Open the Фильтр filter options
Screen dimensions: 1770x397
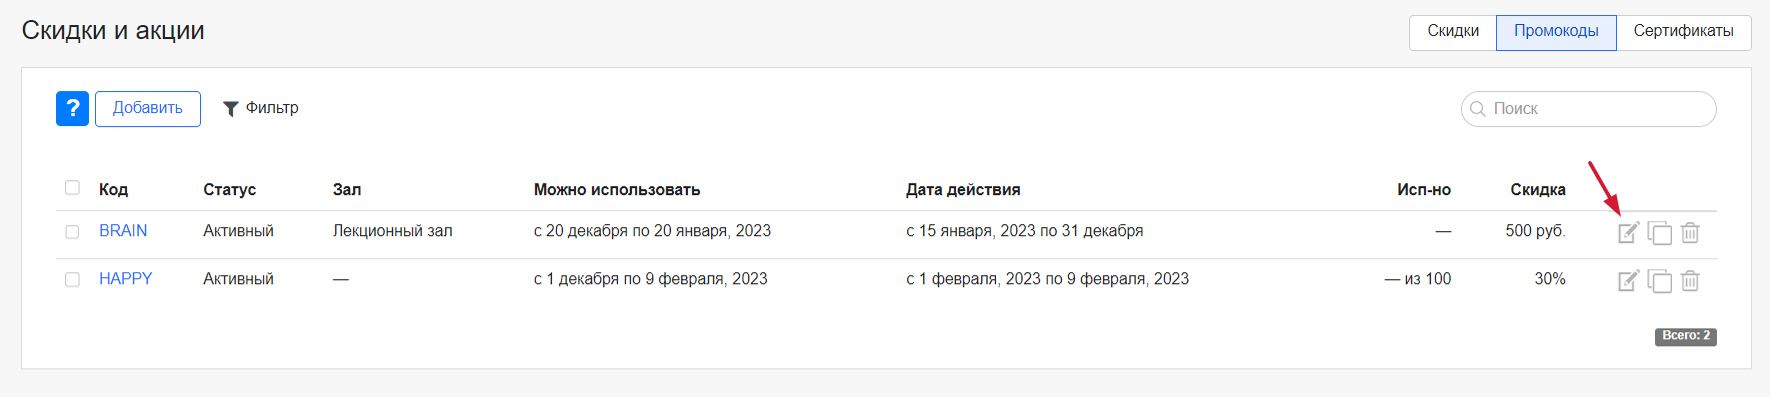[260, 108]
